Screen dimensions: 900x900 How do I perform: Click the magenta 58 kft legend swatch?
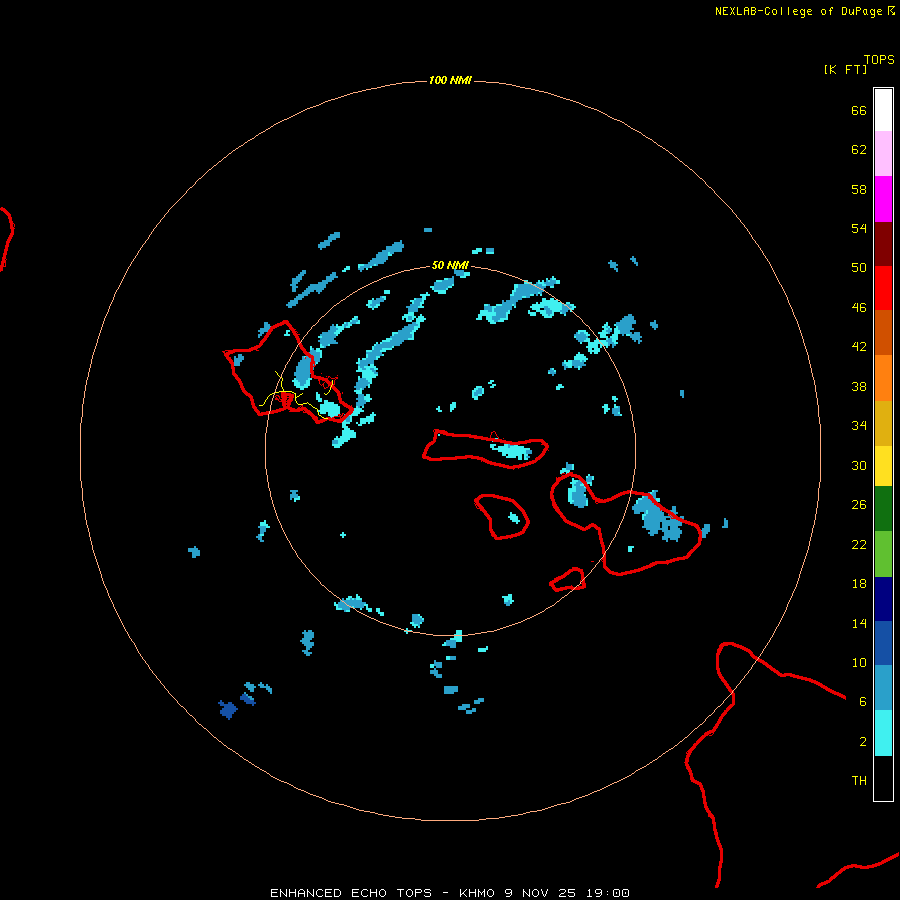[883, 199]
